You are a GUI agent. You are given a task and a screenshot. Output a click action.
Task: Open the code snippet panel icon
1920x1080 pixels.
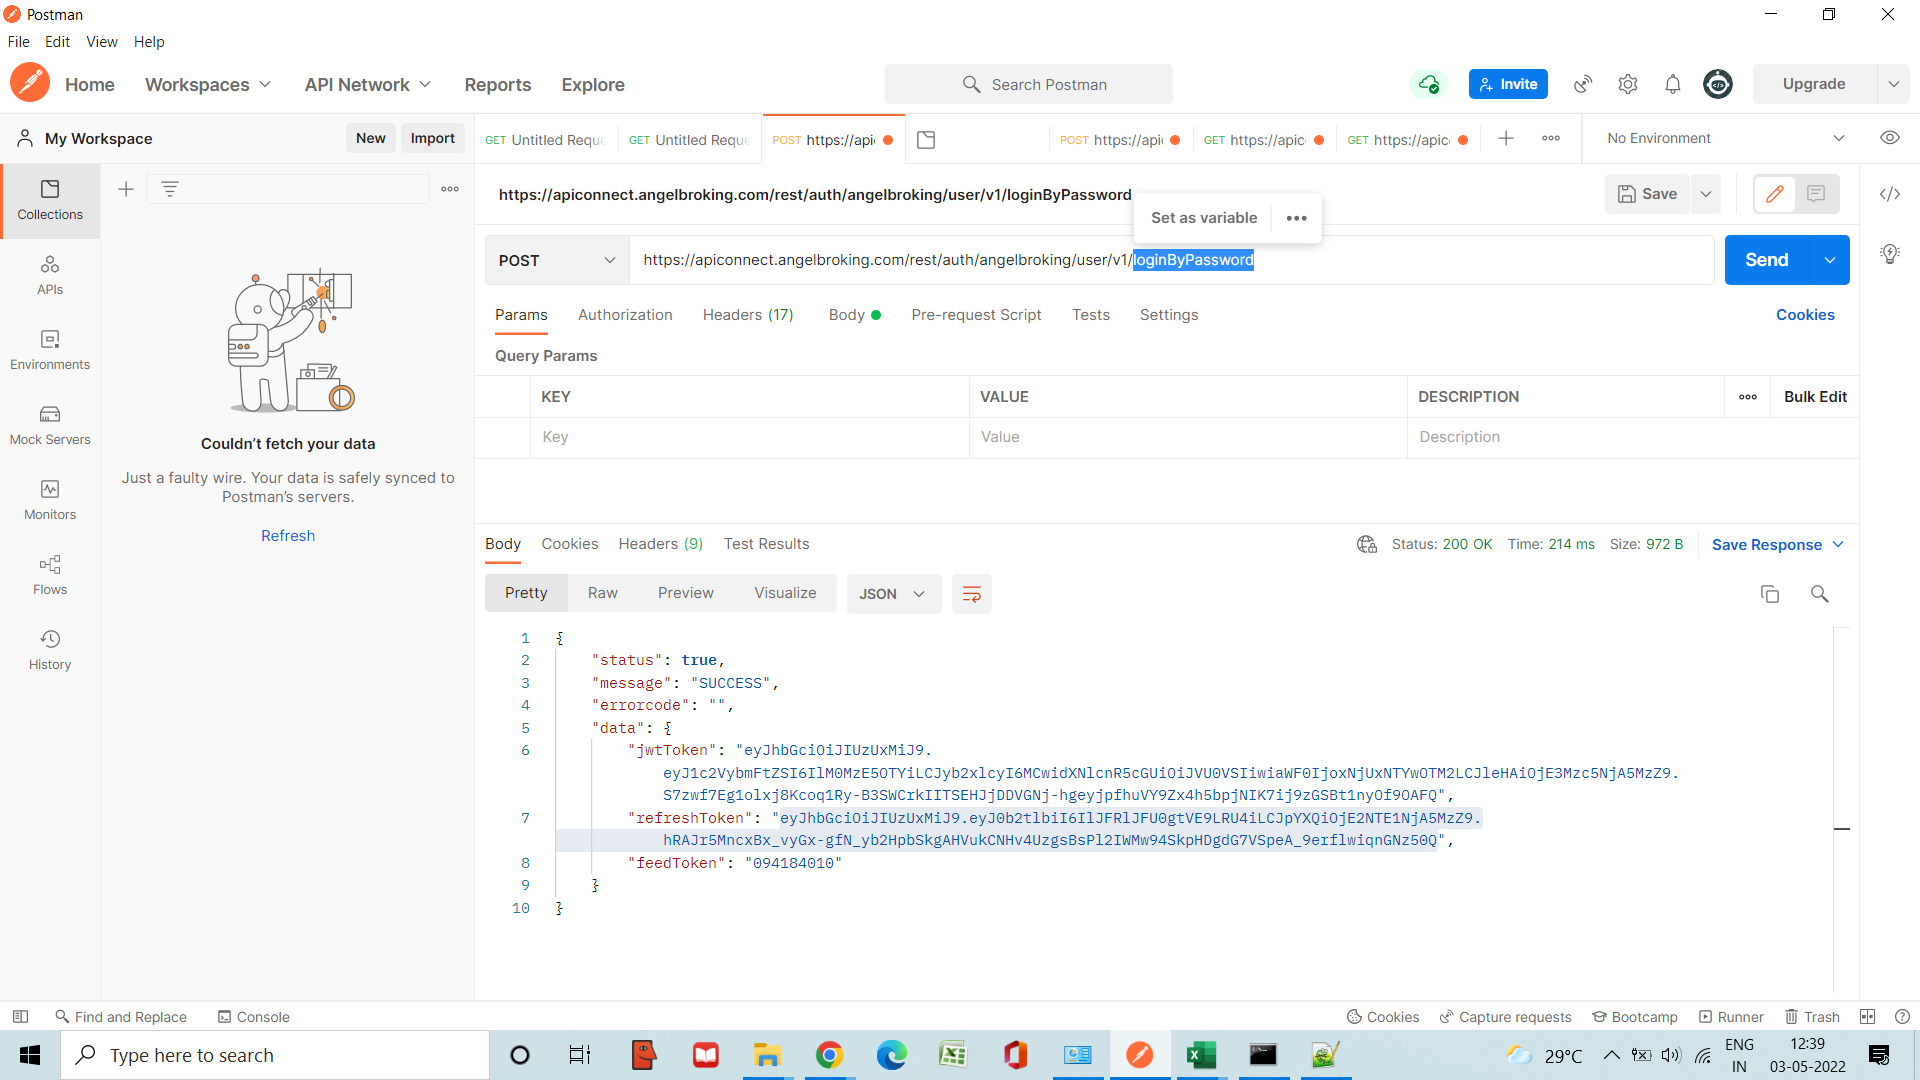[x=1890, y=194]
